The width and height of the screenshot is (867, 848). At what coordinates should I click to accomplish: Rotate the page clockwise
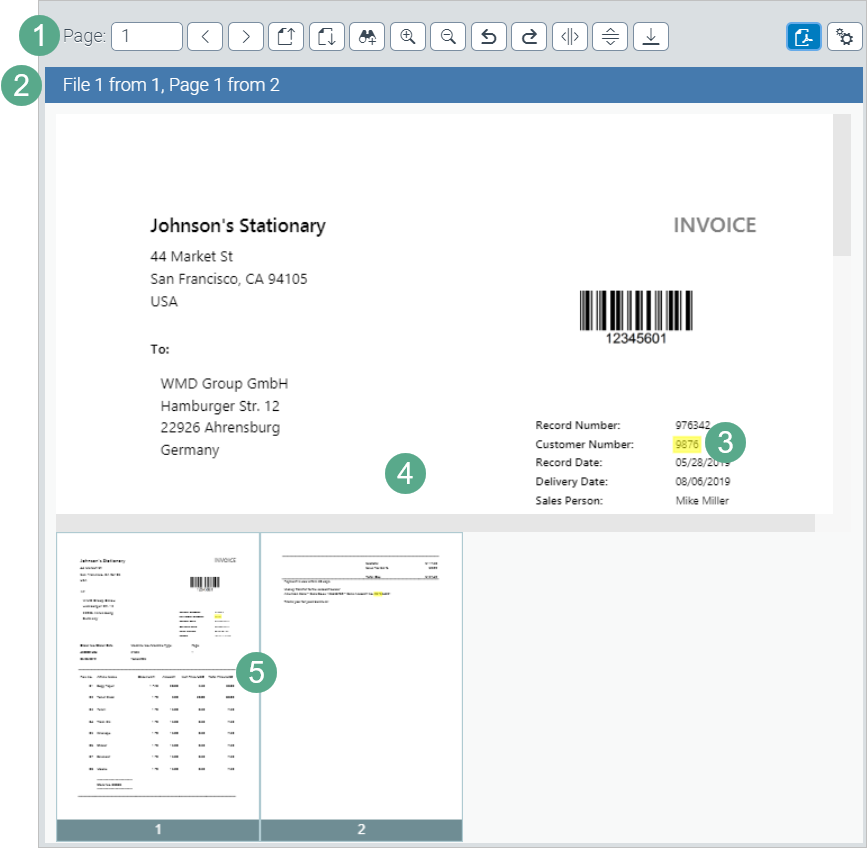(x=528, y=36)
